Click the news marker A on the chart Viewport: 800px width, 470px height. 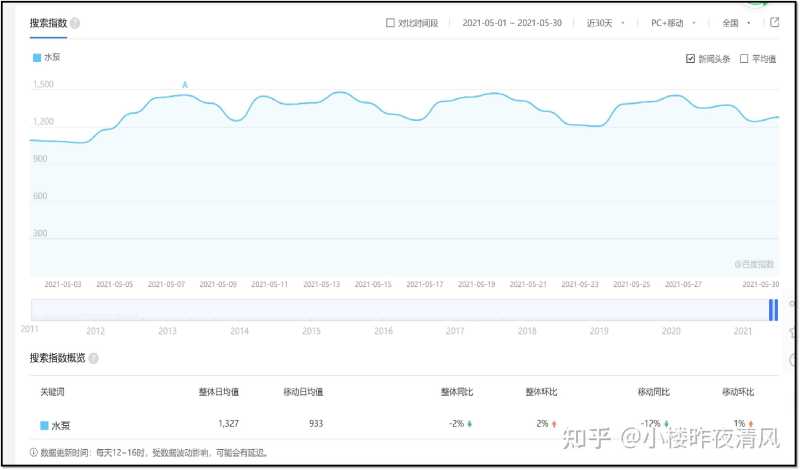click(x=185, y=85)
